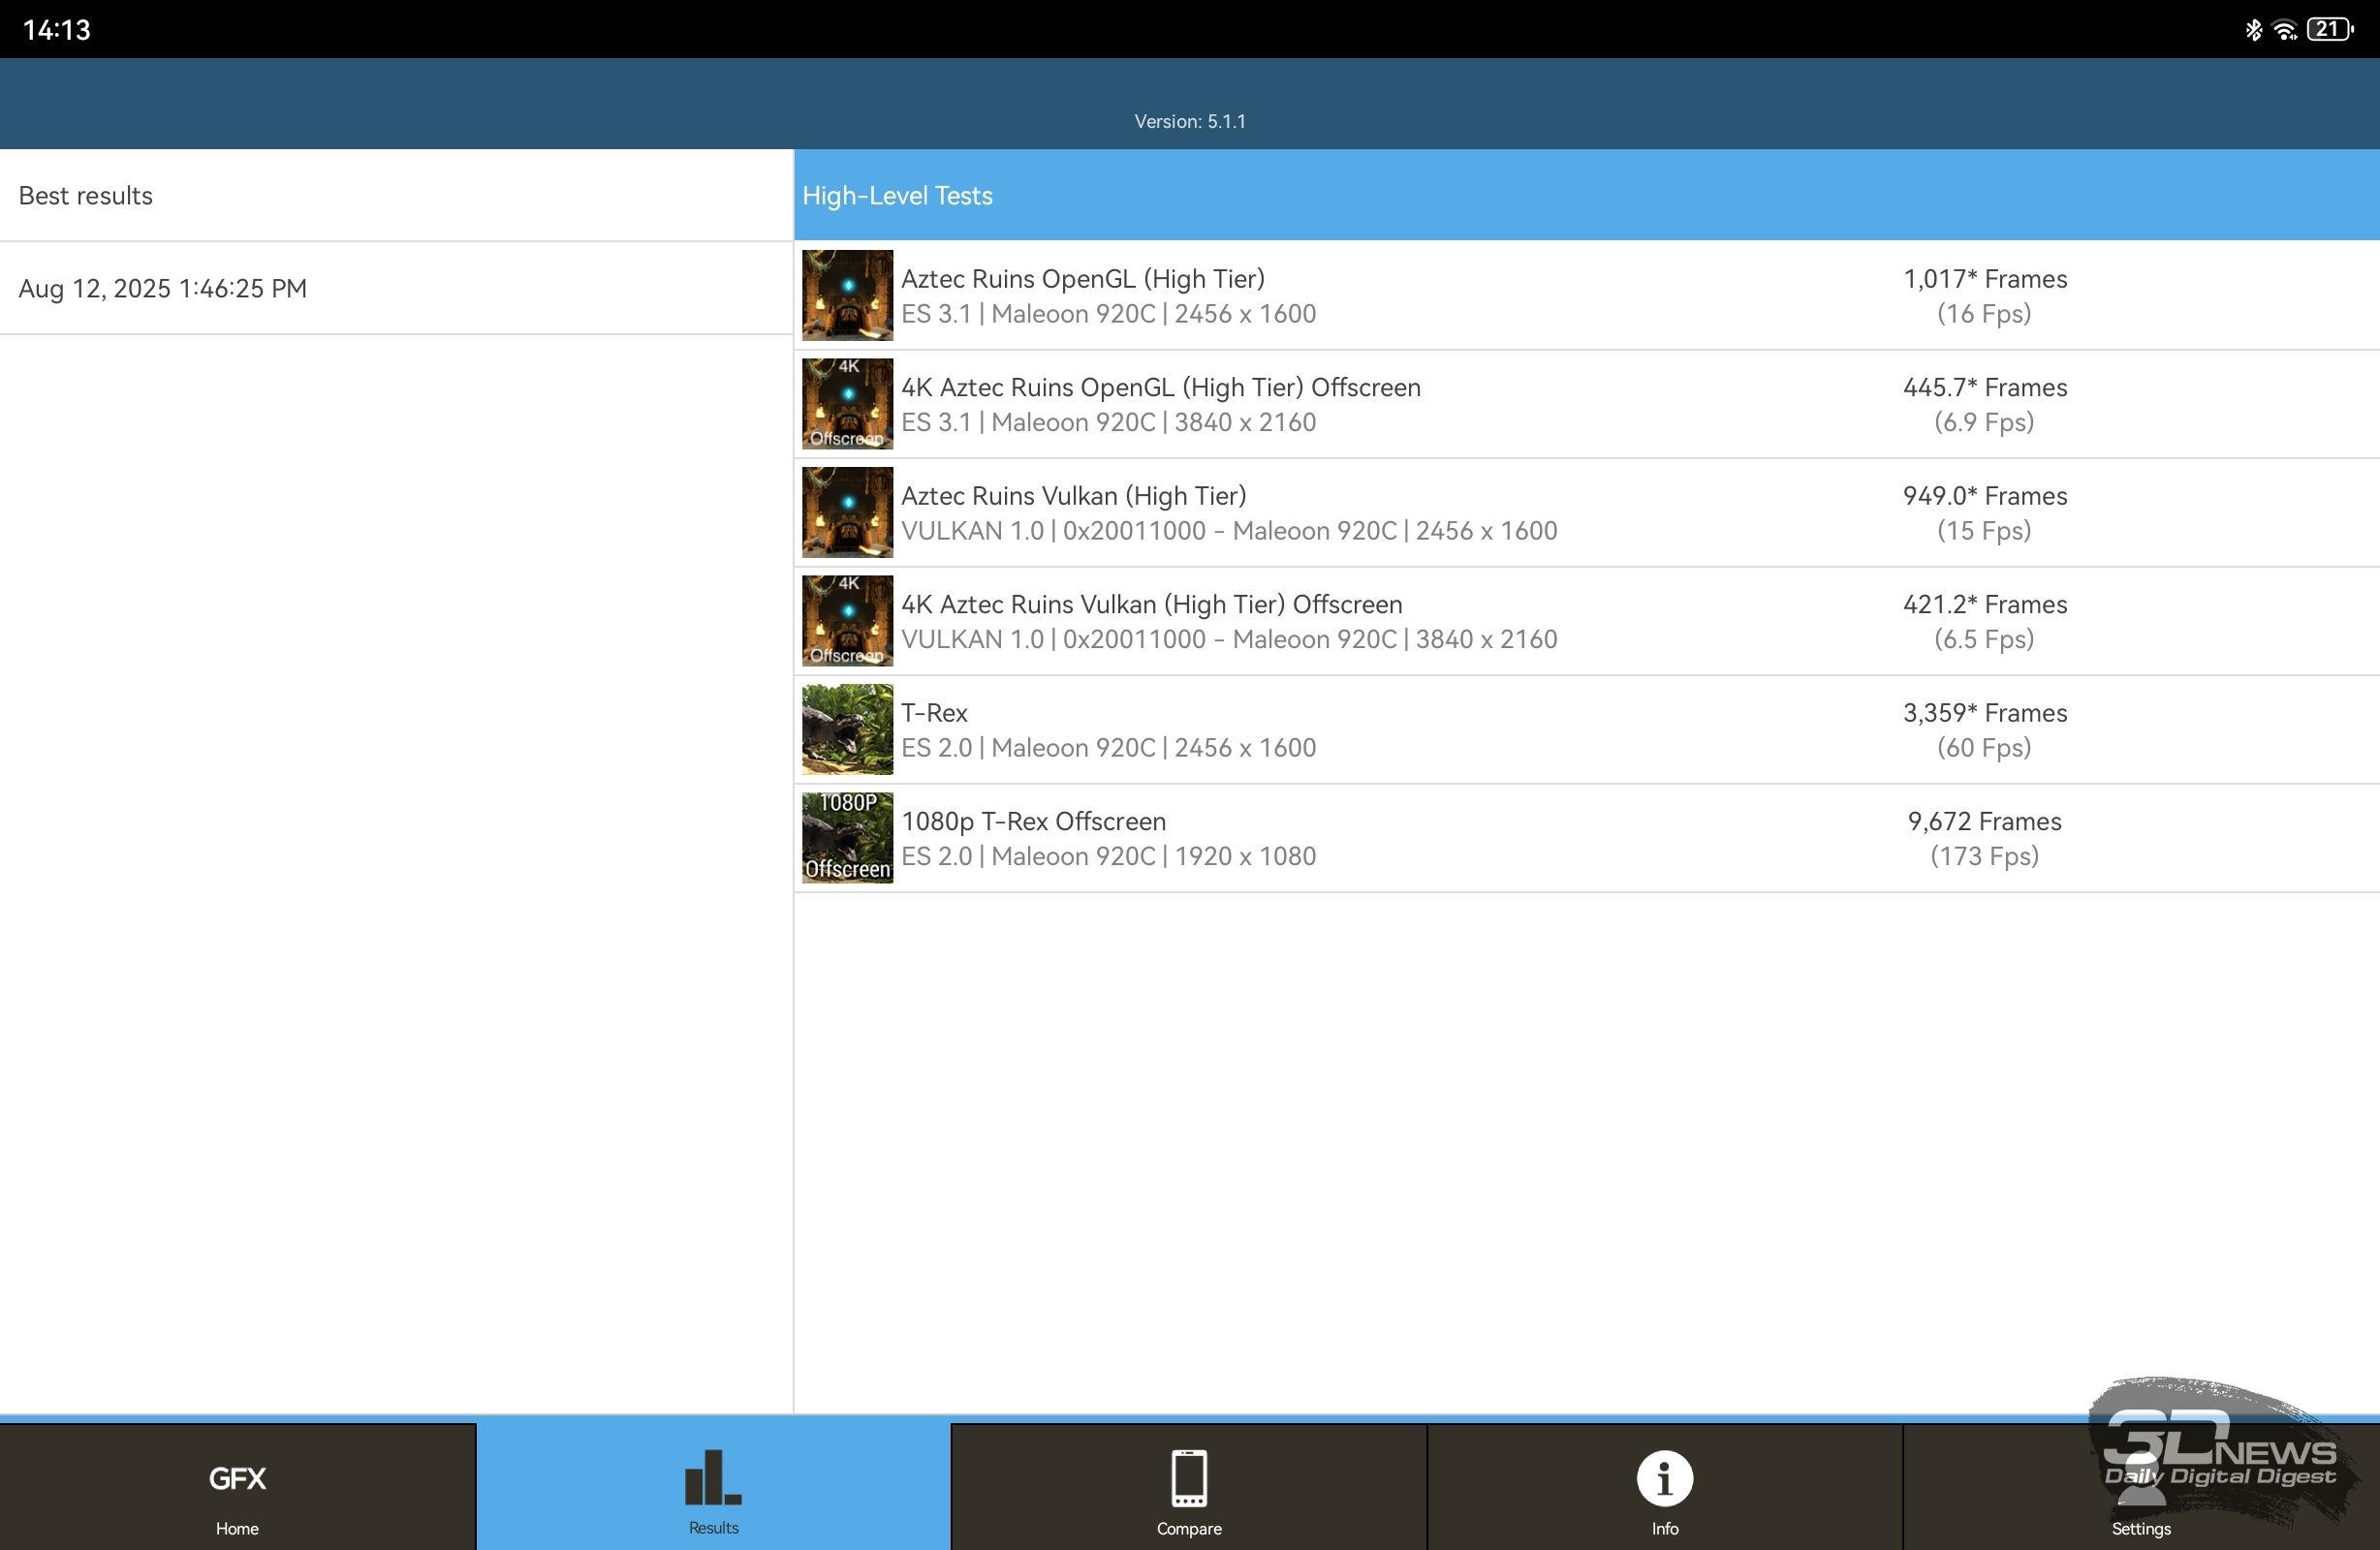The width and height of the screenshot is (2380, 1550).
Task: Click the High-Level Tests header
Action: click(x=1586, y=195)
